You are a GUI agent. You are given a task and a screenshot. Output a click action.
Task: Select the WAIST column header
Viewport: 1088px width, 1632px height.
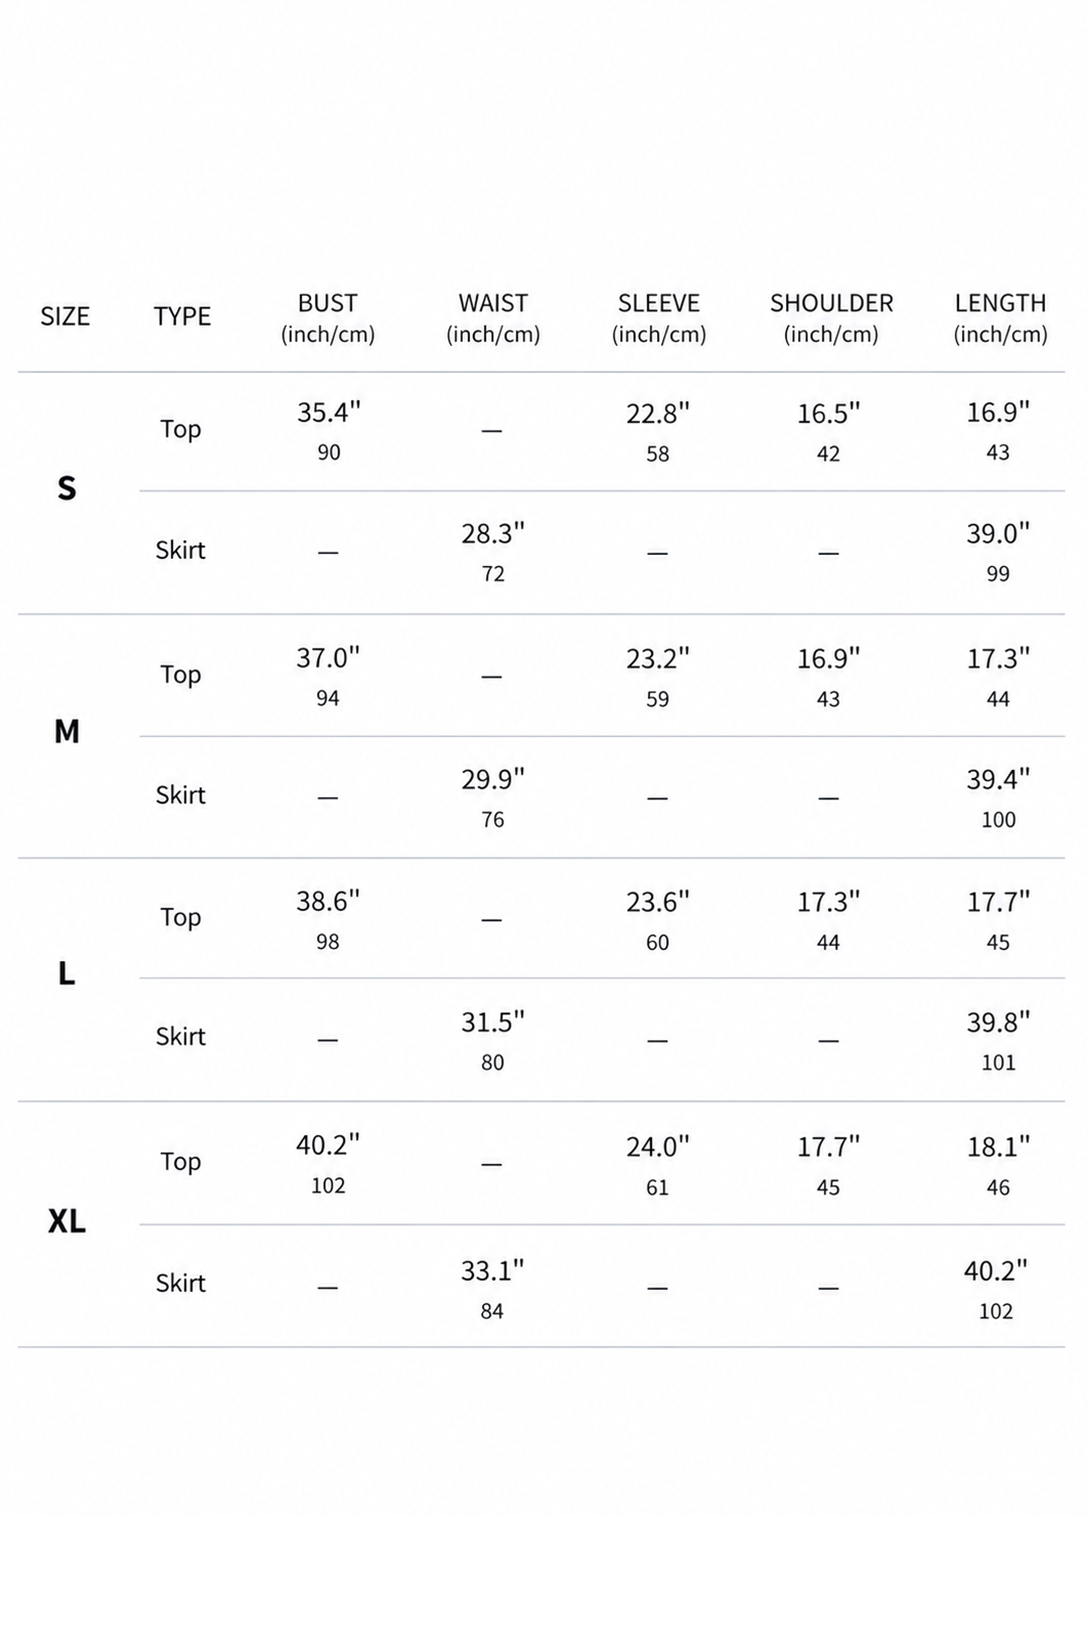tap(493, 318)
